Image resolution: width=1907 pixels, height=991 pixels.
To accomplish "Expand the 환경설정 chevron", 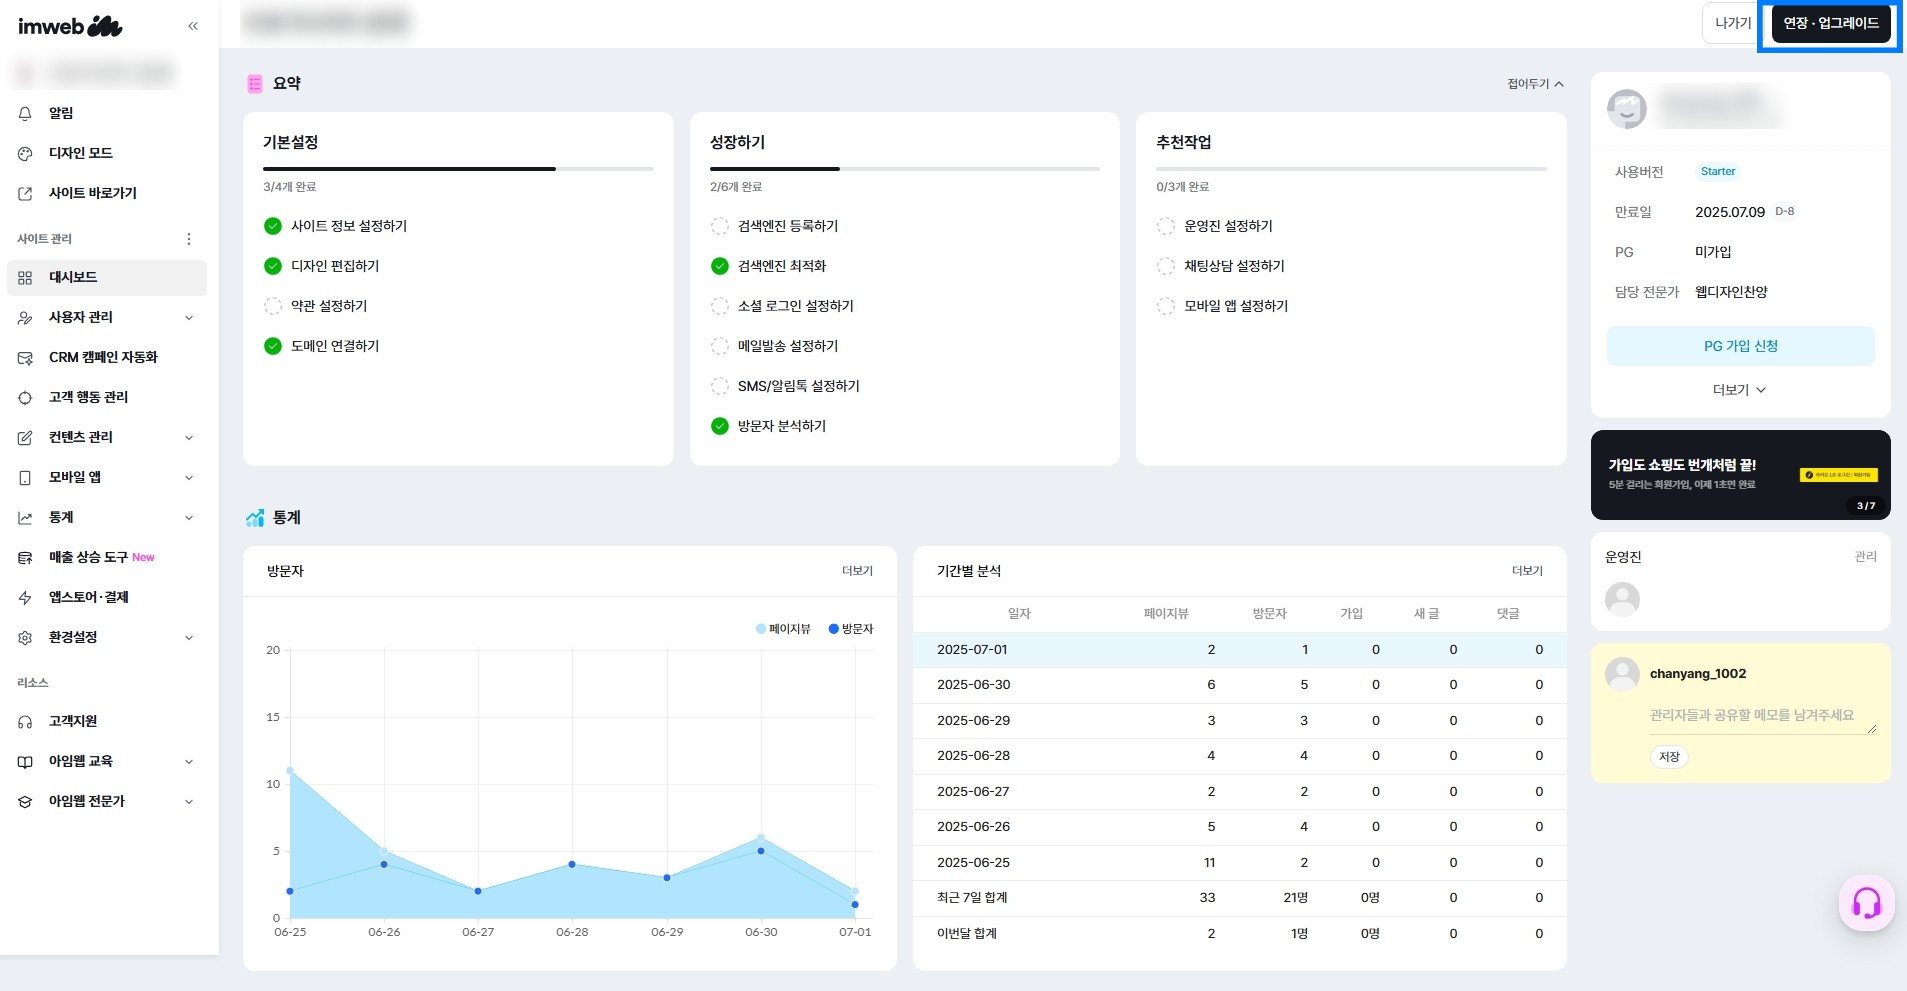I will (x=189, y=638).
